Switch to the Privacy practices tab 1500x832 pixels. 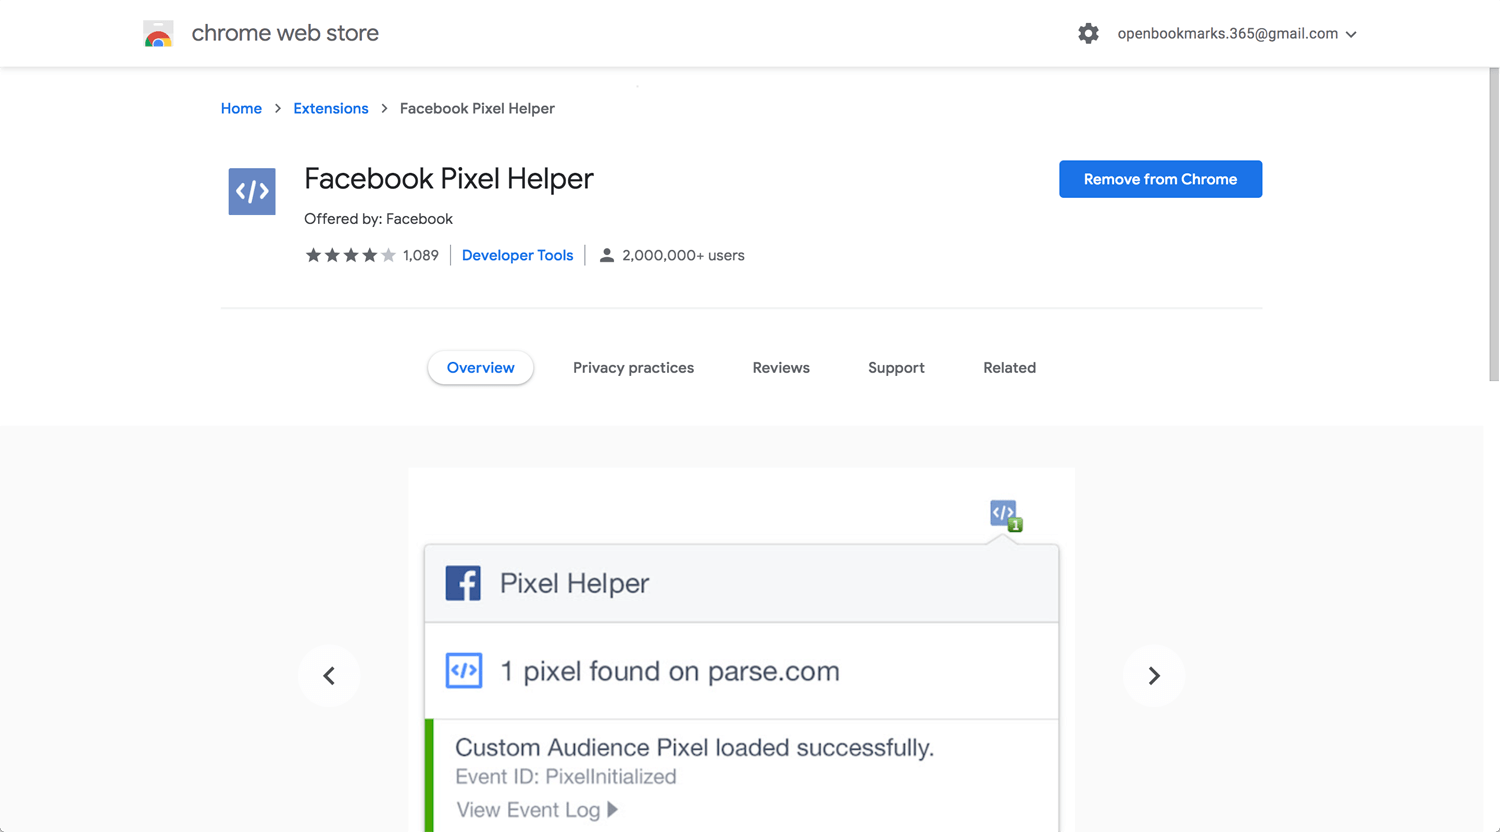[633, 368]
